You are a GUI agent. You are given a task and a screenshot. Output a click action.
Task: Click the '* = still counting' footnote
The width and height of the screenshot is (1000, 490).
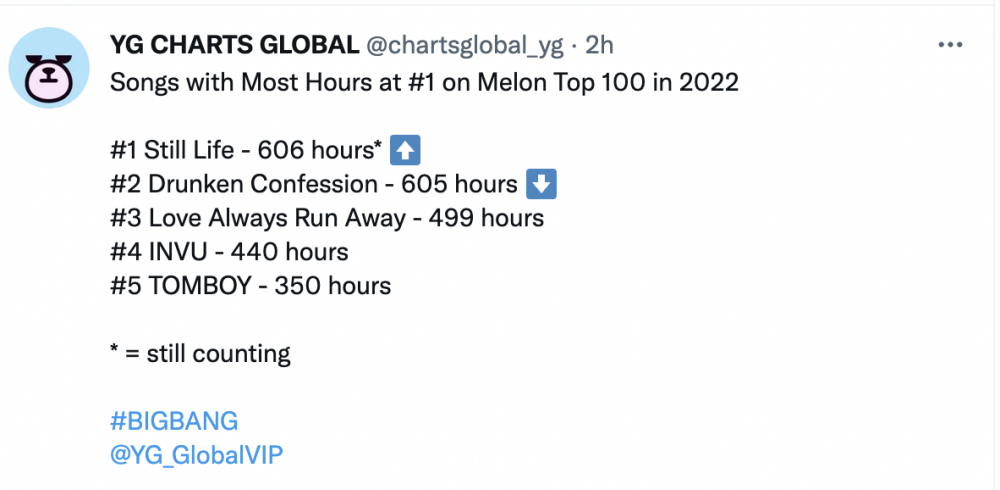point(200,353)
